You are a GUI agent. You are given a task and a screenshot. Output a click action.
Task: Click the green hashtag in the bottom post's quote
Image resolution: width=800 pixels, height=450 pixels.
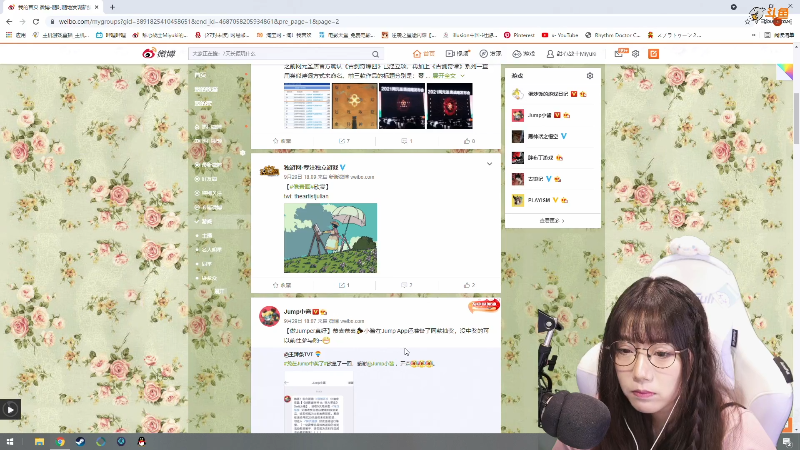tap(303, 364)
